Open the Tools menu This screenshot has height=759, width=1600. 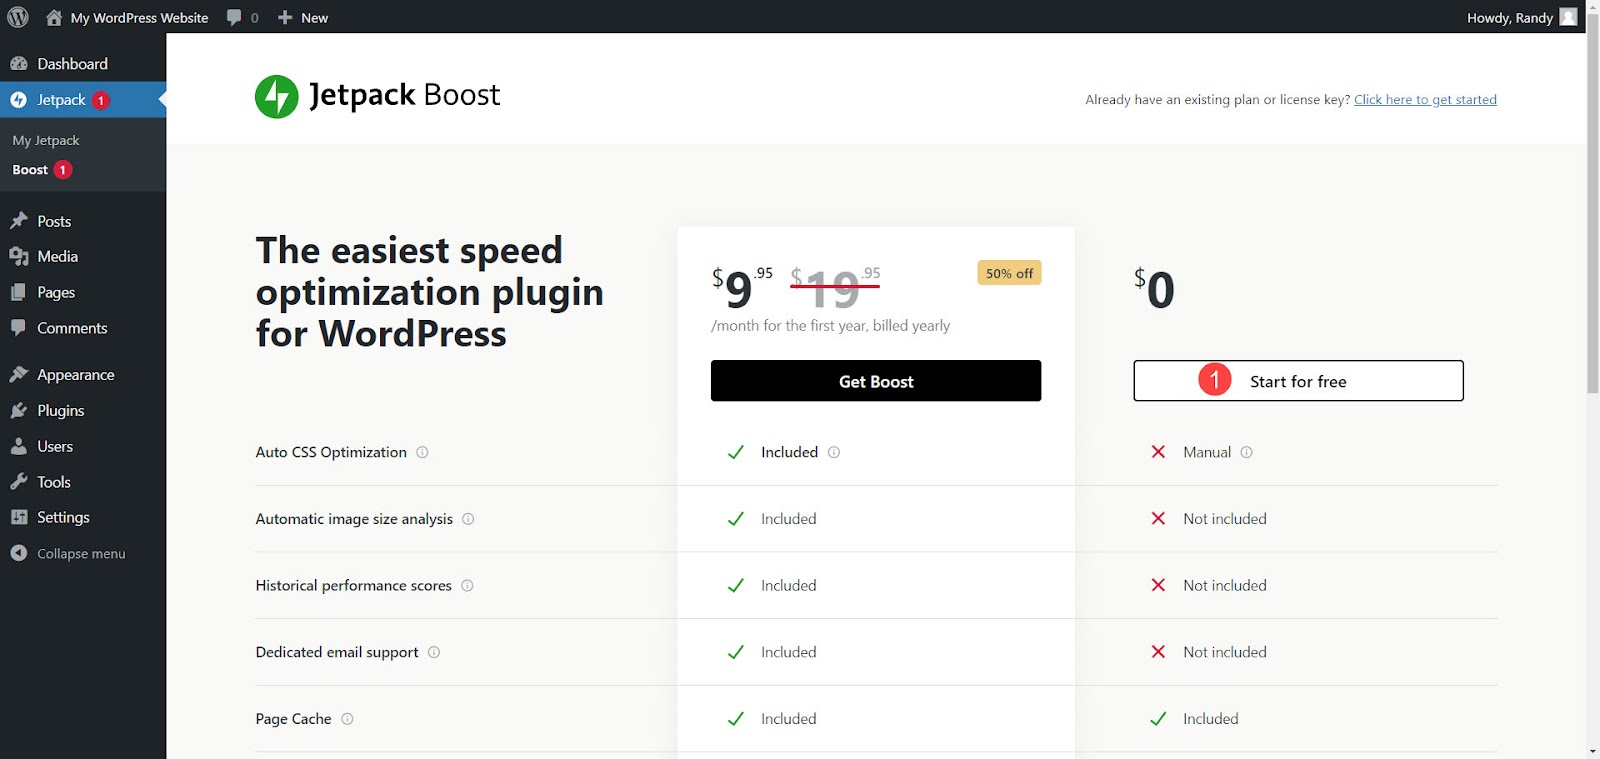pos(83,482)
